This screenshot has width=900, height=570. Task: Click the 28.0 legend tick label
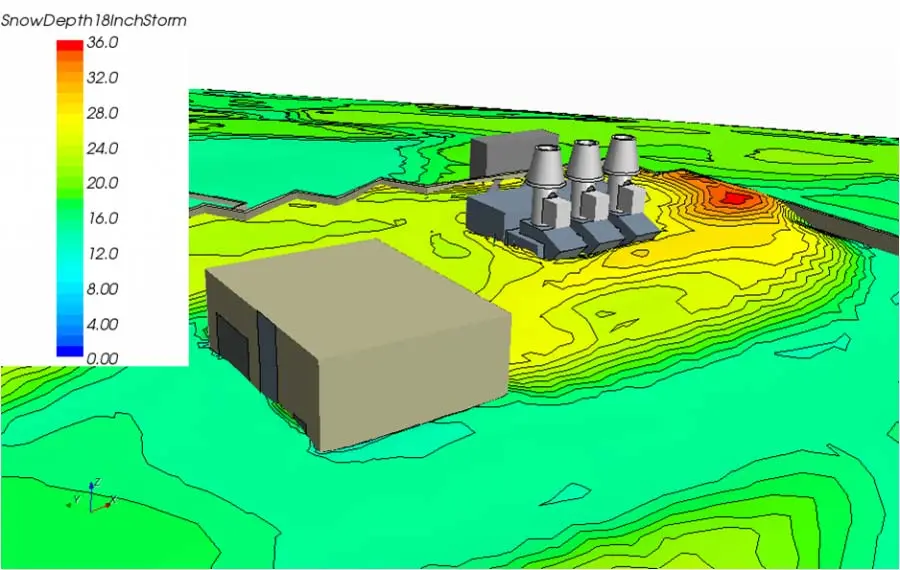pos(103,113)
